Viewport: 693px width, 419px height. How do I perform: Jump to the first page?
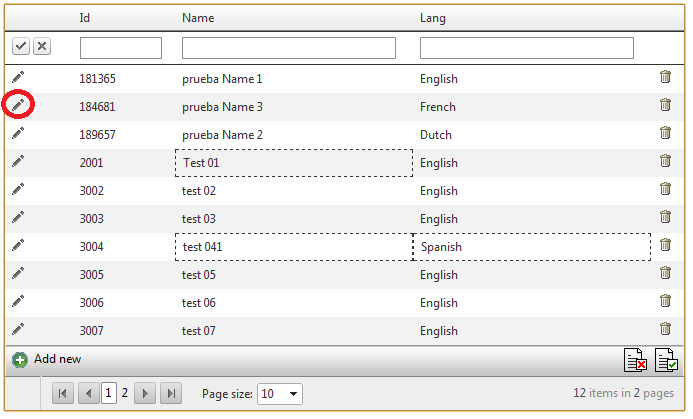(63, 394)
